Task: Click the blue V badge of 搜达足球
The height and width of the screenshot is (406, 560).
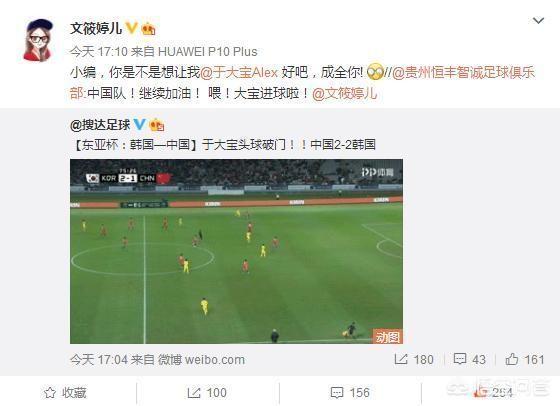Action: (139, 124)
